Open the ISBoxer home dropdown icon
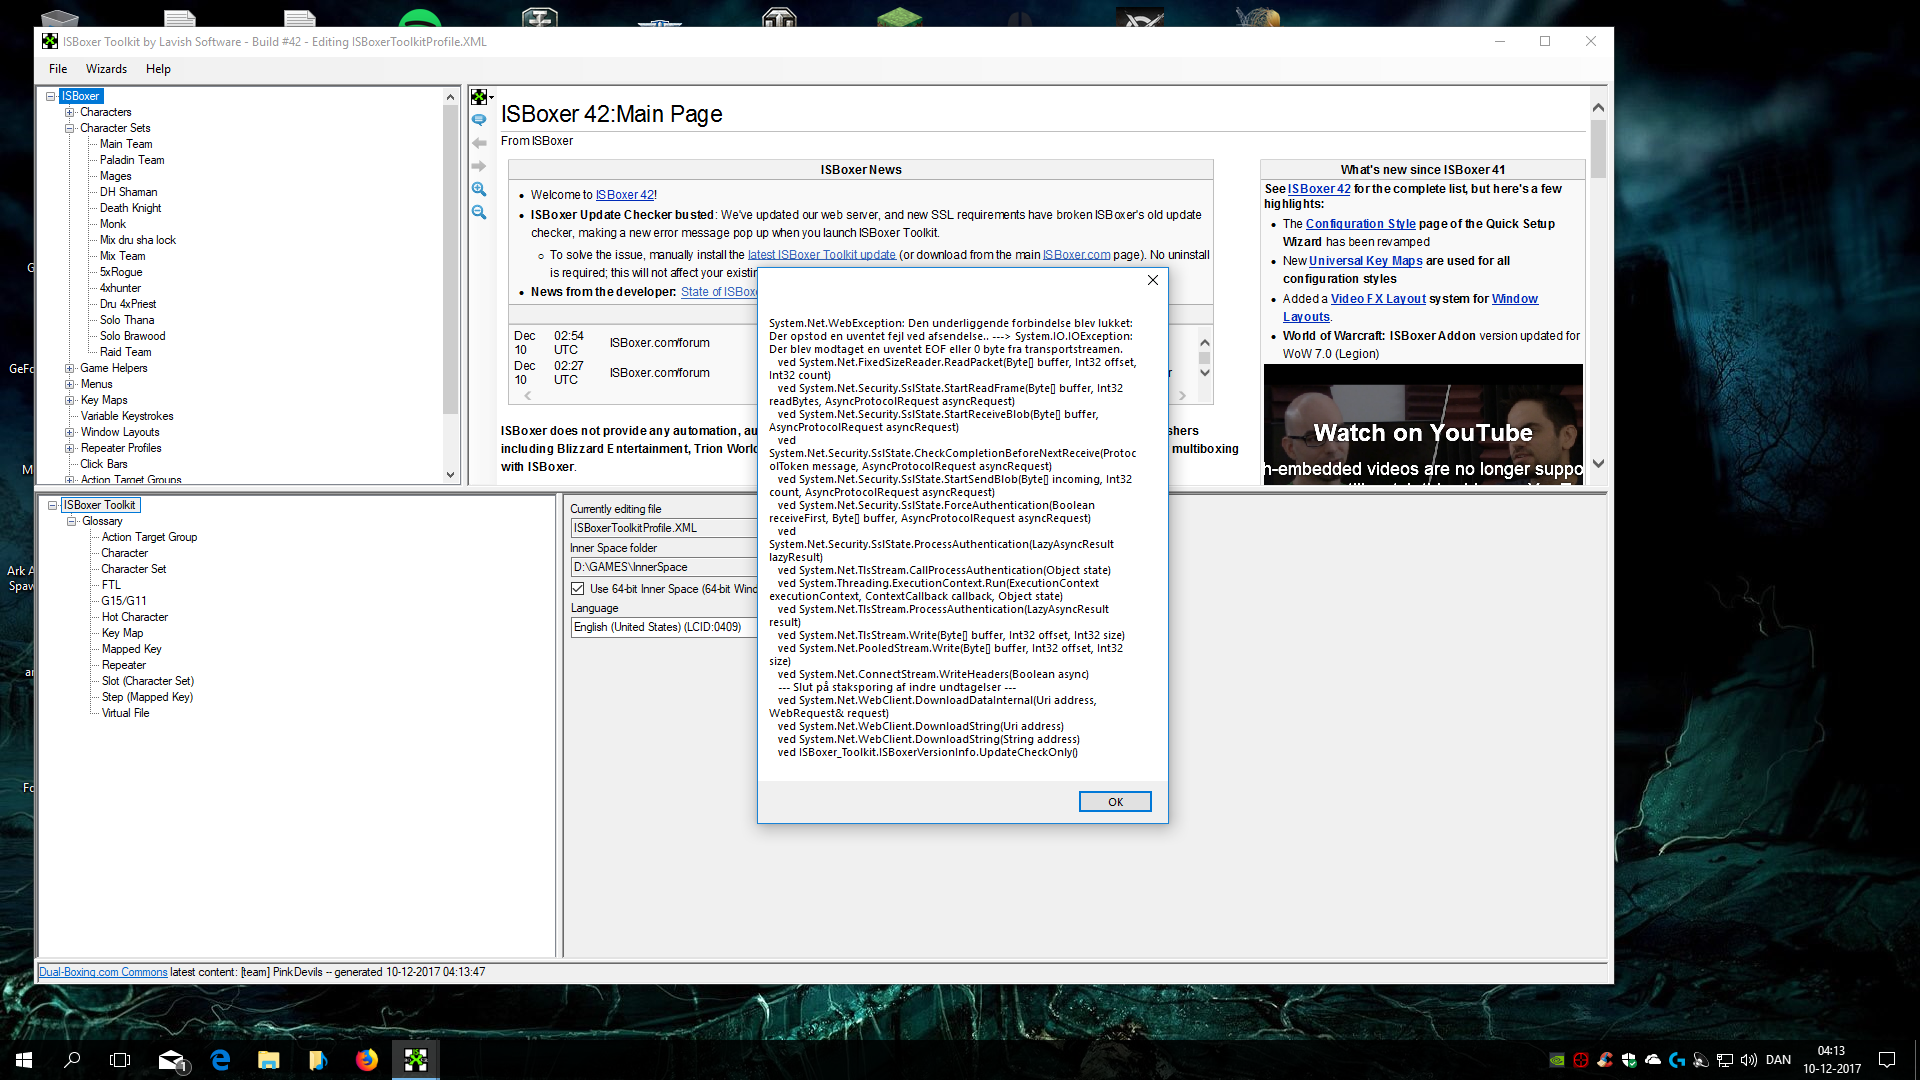 click(481, 97)
